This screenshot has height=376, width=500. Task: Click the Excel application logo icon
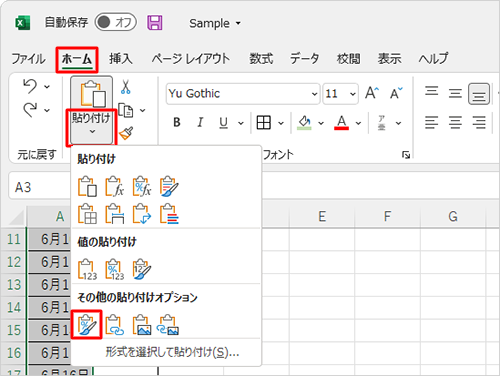point(22,23)
